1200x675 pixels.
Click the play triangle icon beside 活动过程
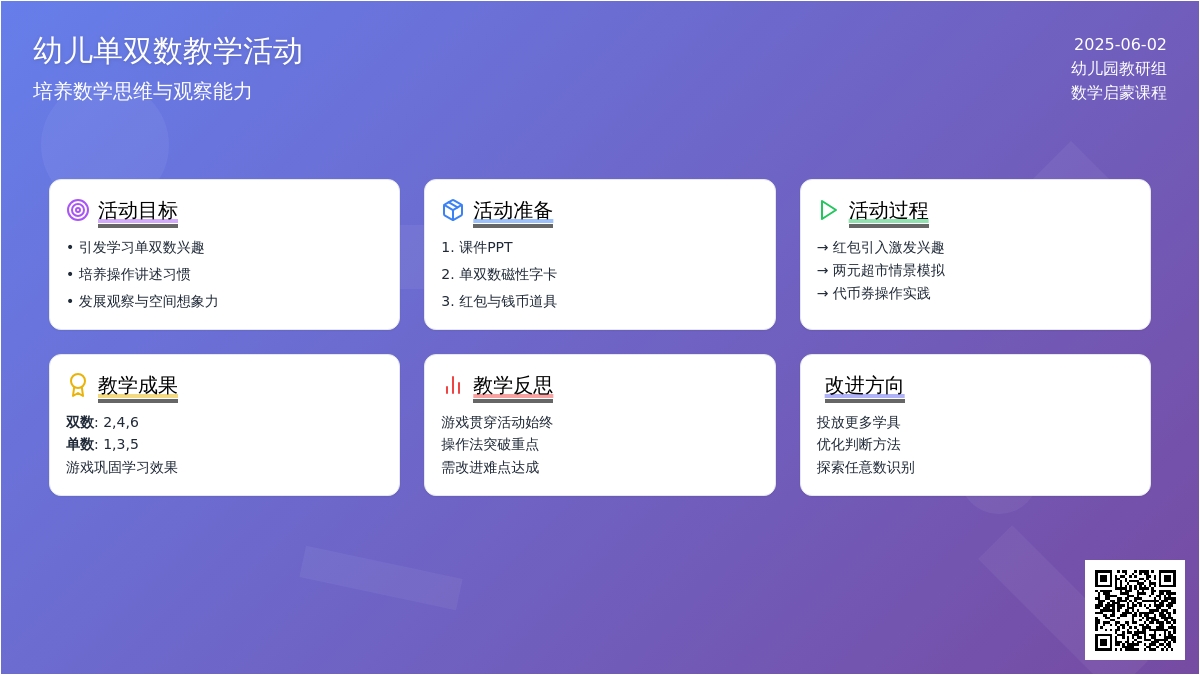(x=829, y=210)
